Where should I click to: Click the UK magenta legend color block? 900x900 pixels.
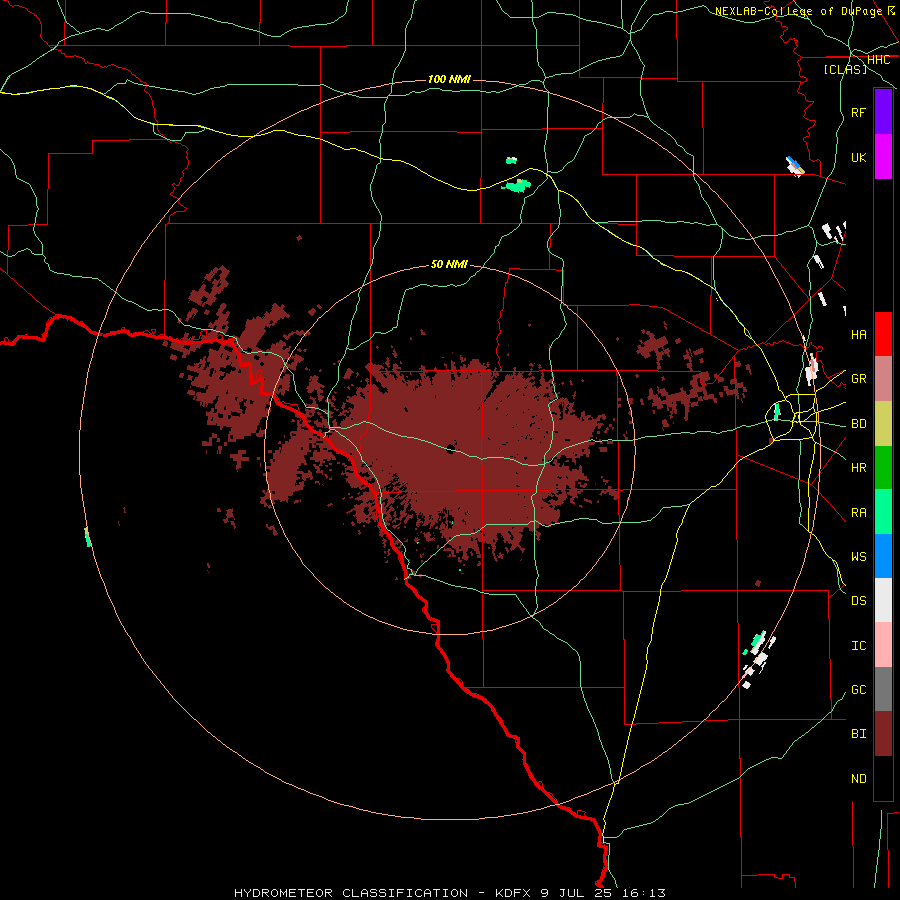tap(883, 157)
